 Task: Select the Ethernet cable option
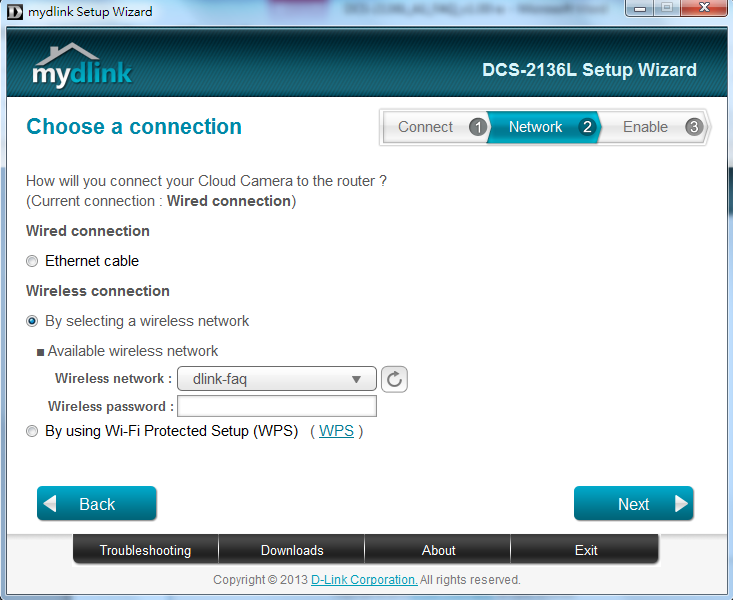[33, 261]
